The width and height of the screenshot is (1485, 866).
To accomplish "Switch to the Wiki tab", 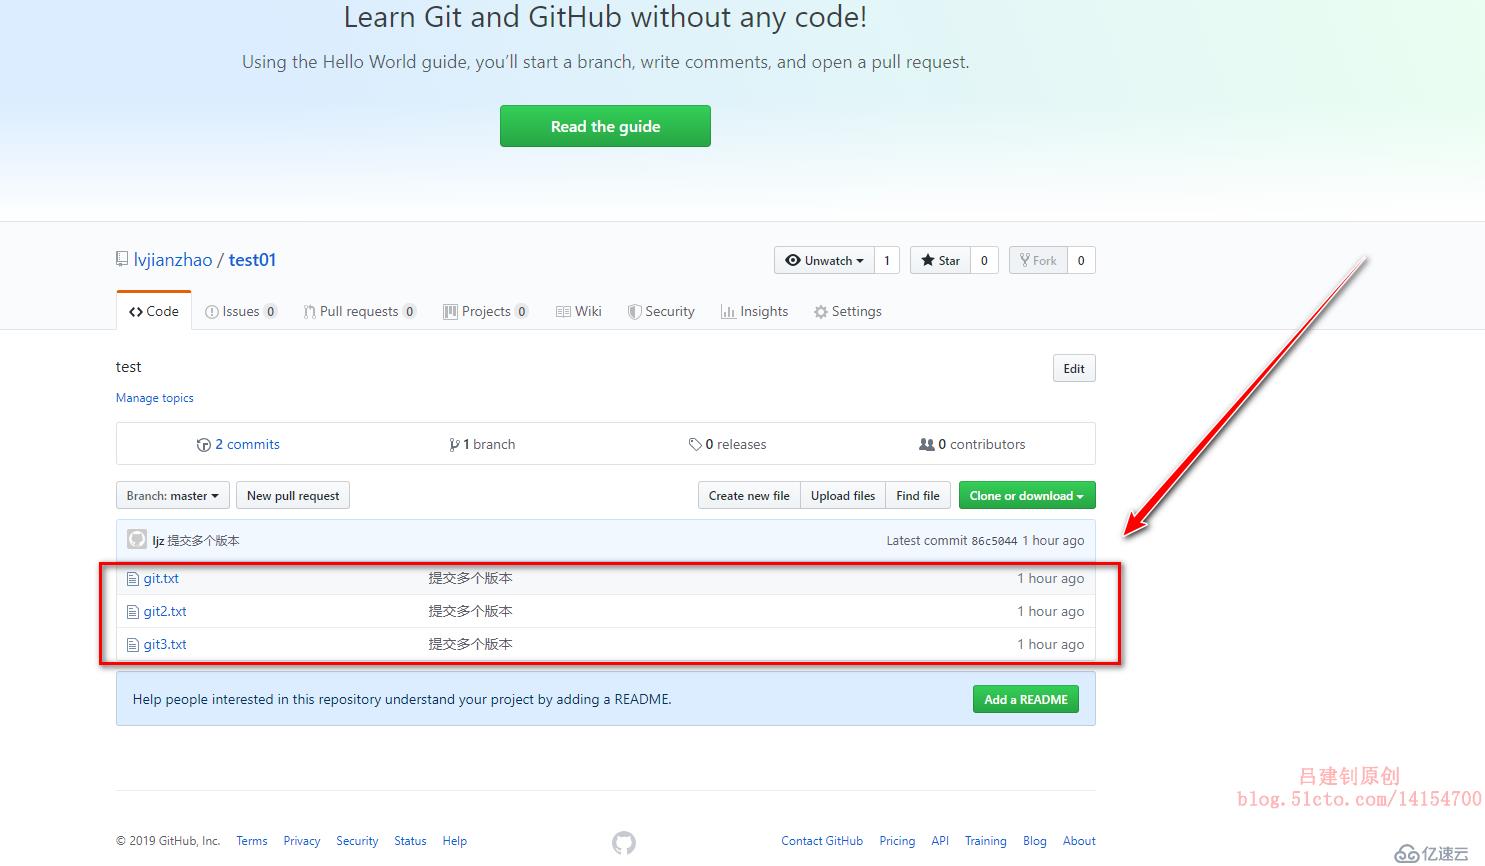I will [579, 311].
